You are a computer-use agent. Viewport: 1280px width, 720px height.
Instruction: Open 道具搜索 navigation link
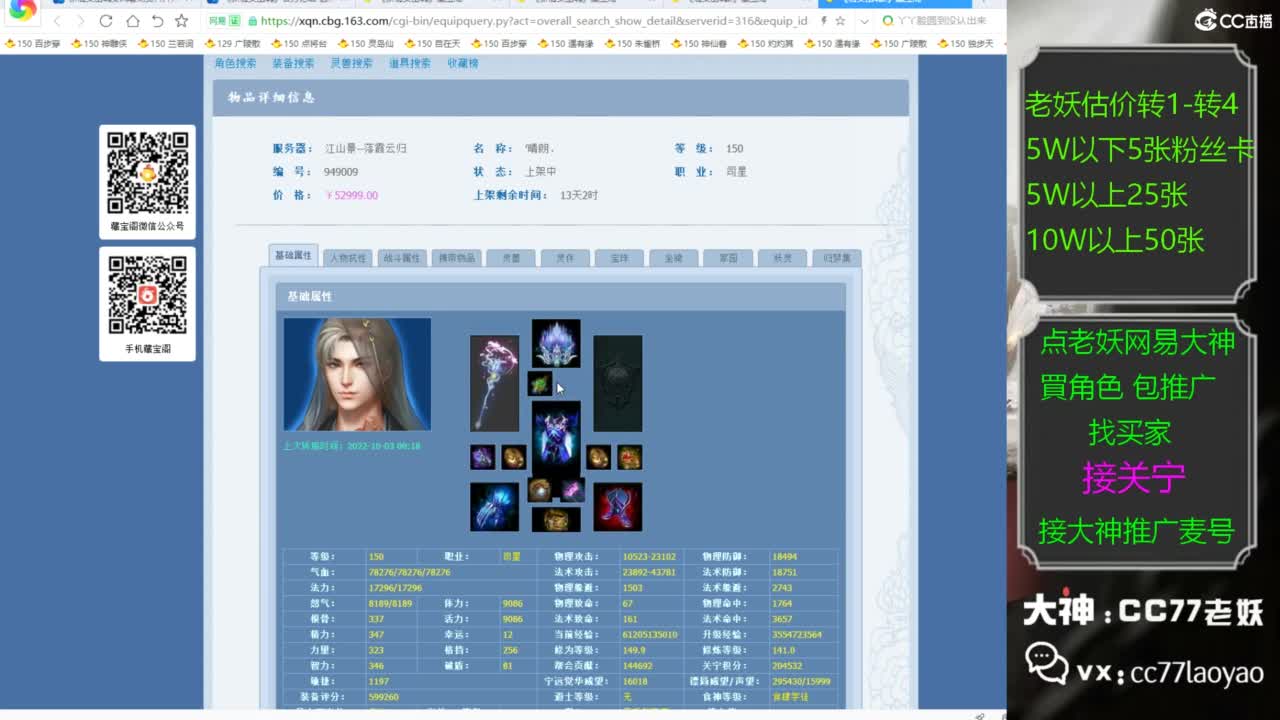(409, 63)
